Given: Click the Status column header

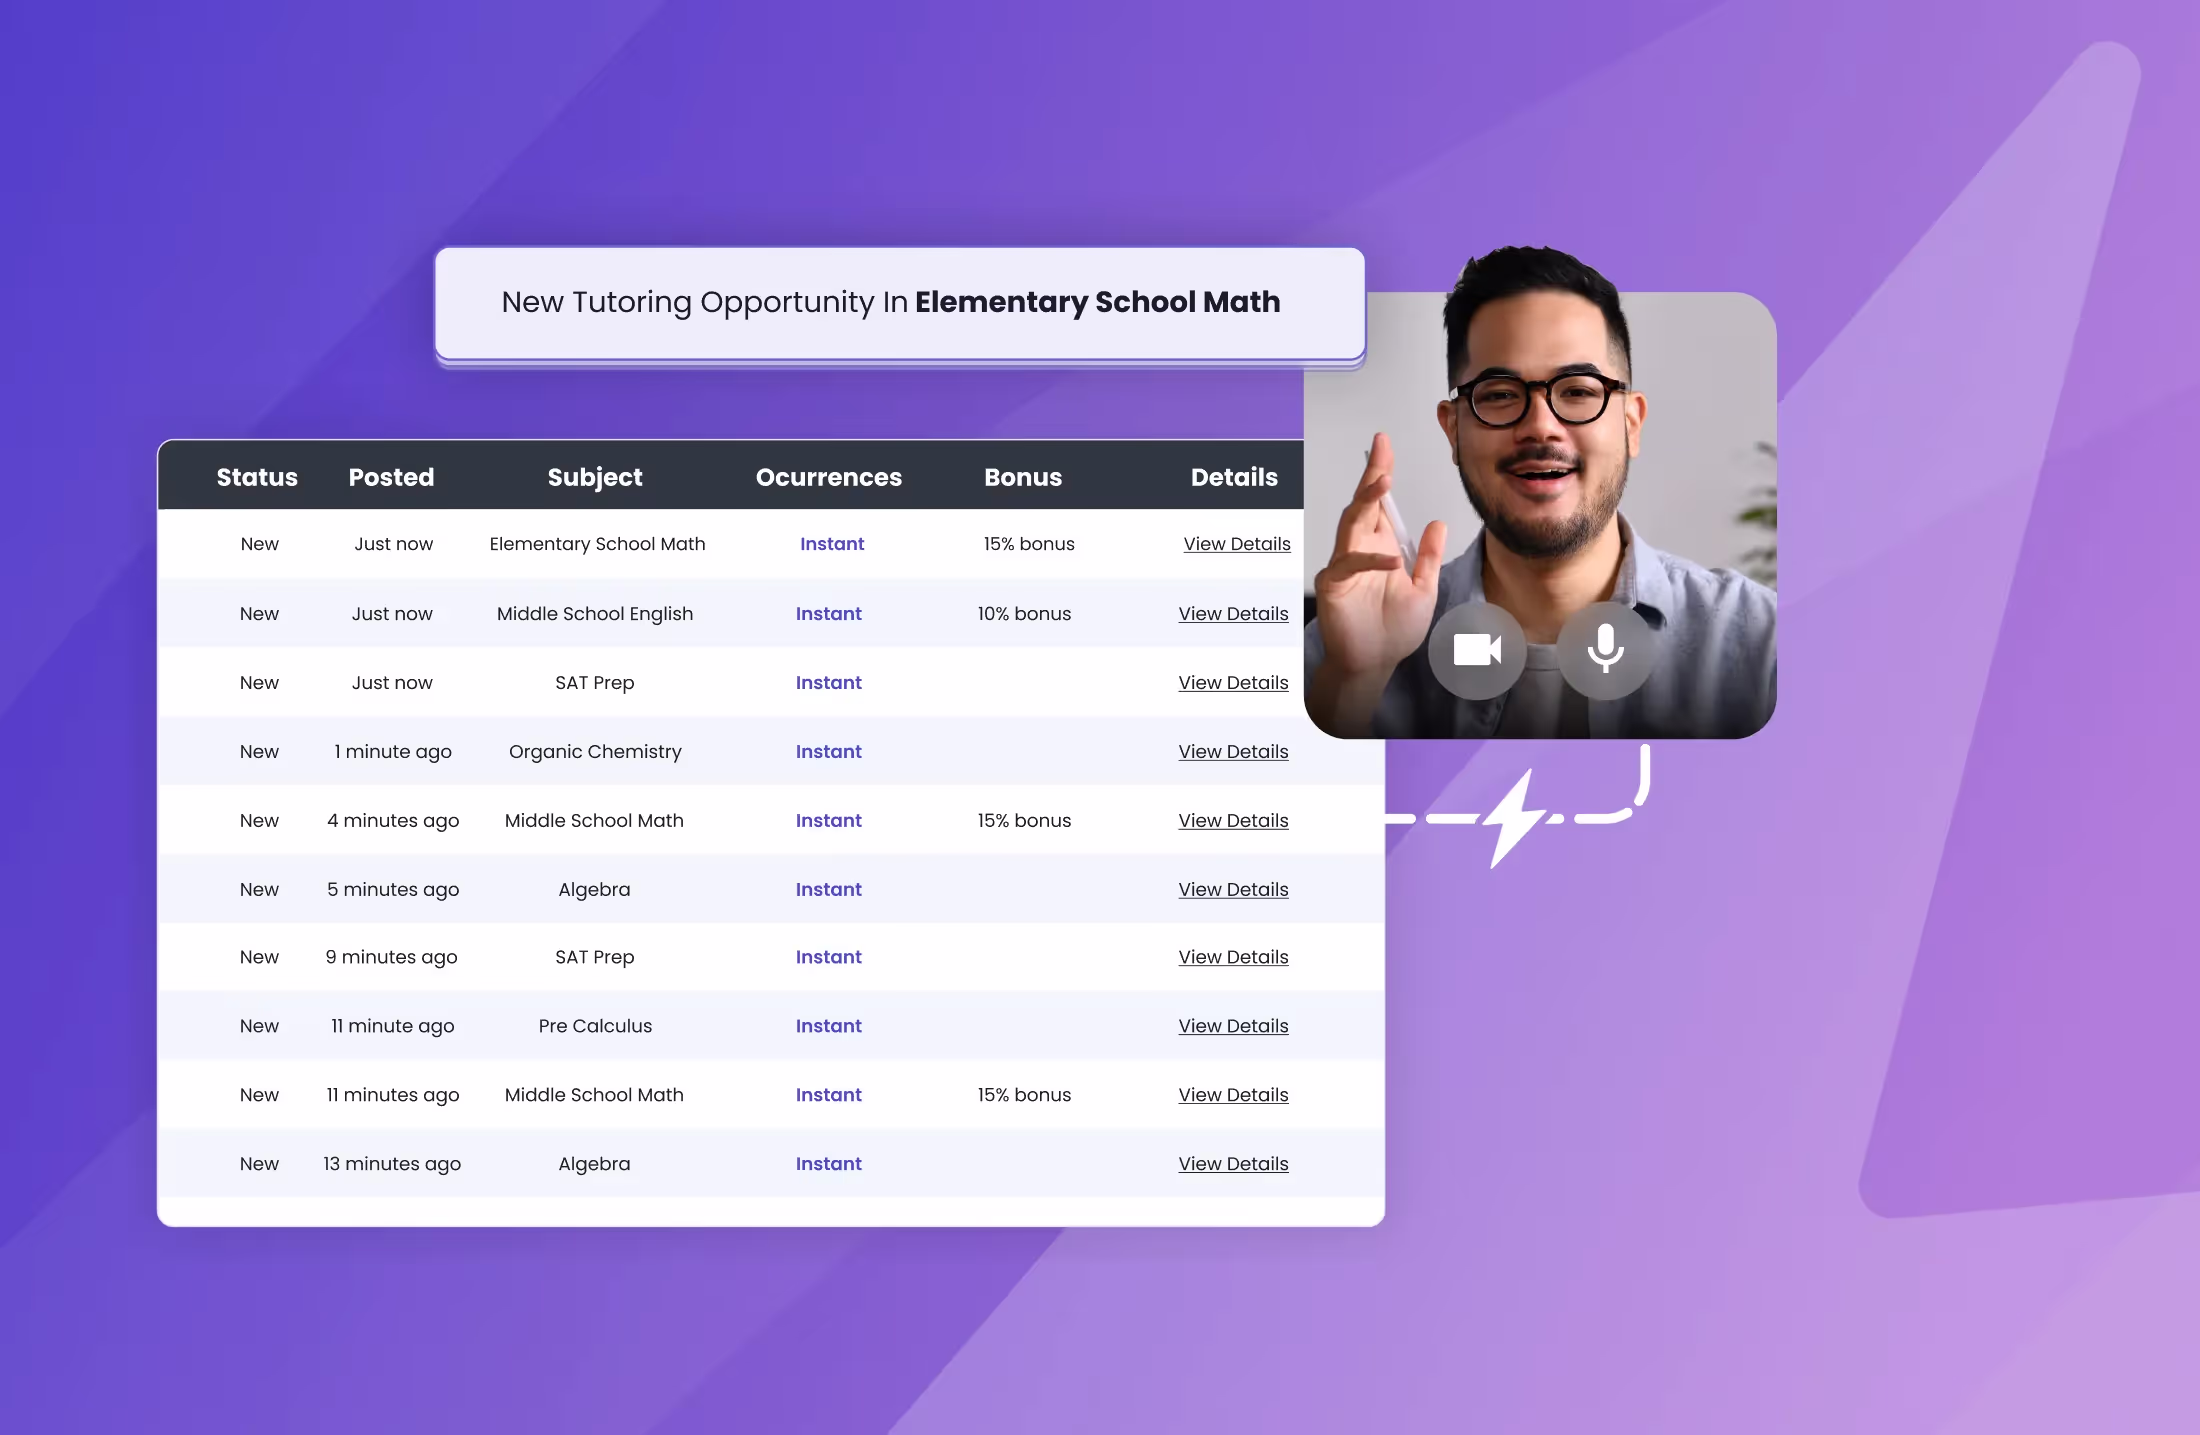Looking at the screenshot, I should coord(256,477).
